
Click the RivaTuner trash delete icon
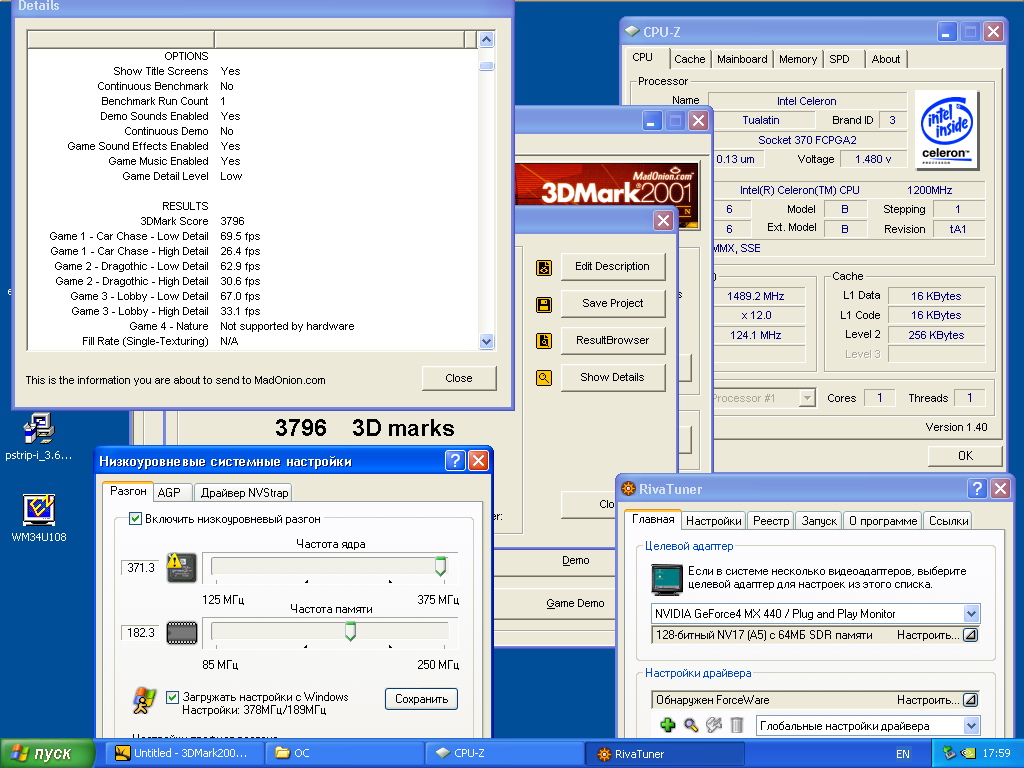pos(737,725)
